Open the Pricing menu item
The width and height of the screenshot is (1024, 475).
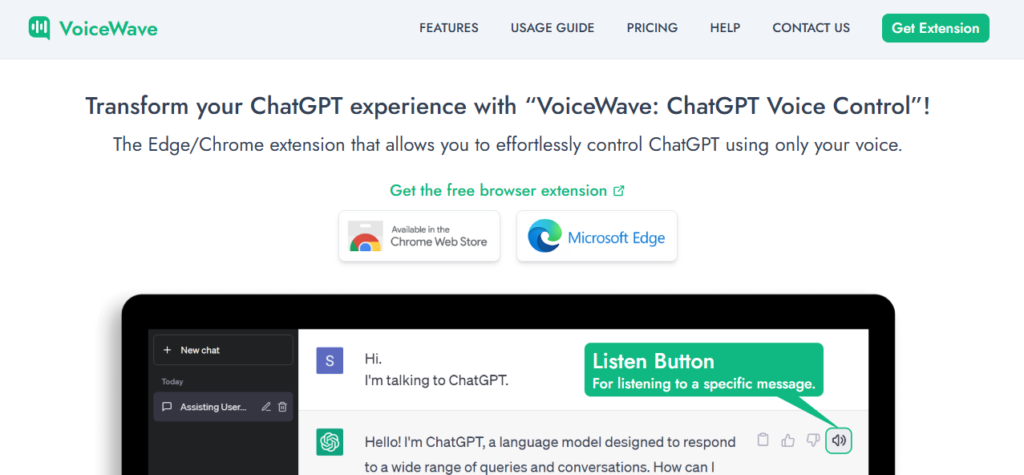(652, 28)
